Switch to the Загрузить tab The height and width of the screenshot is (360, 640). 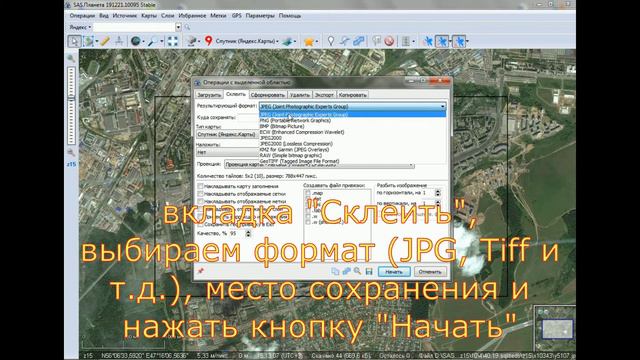[x=209, y=95]
